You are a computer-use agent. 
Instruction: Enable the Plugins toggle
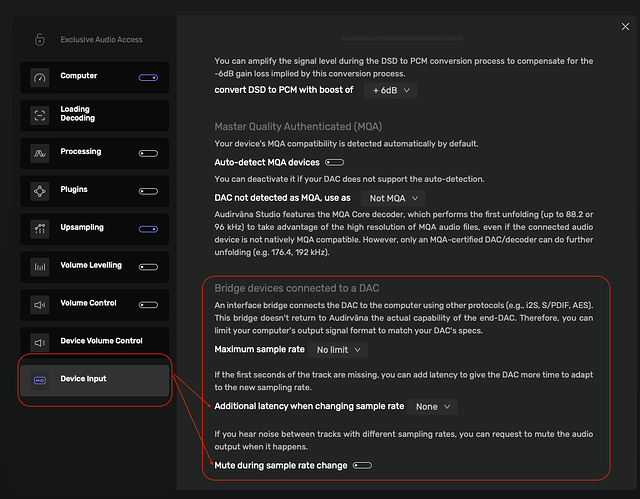(148, 191)
